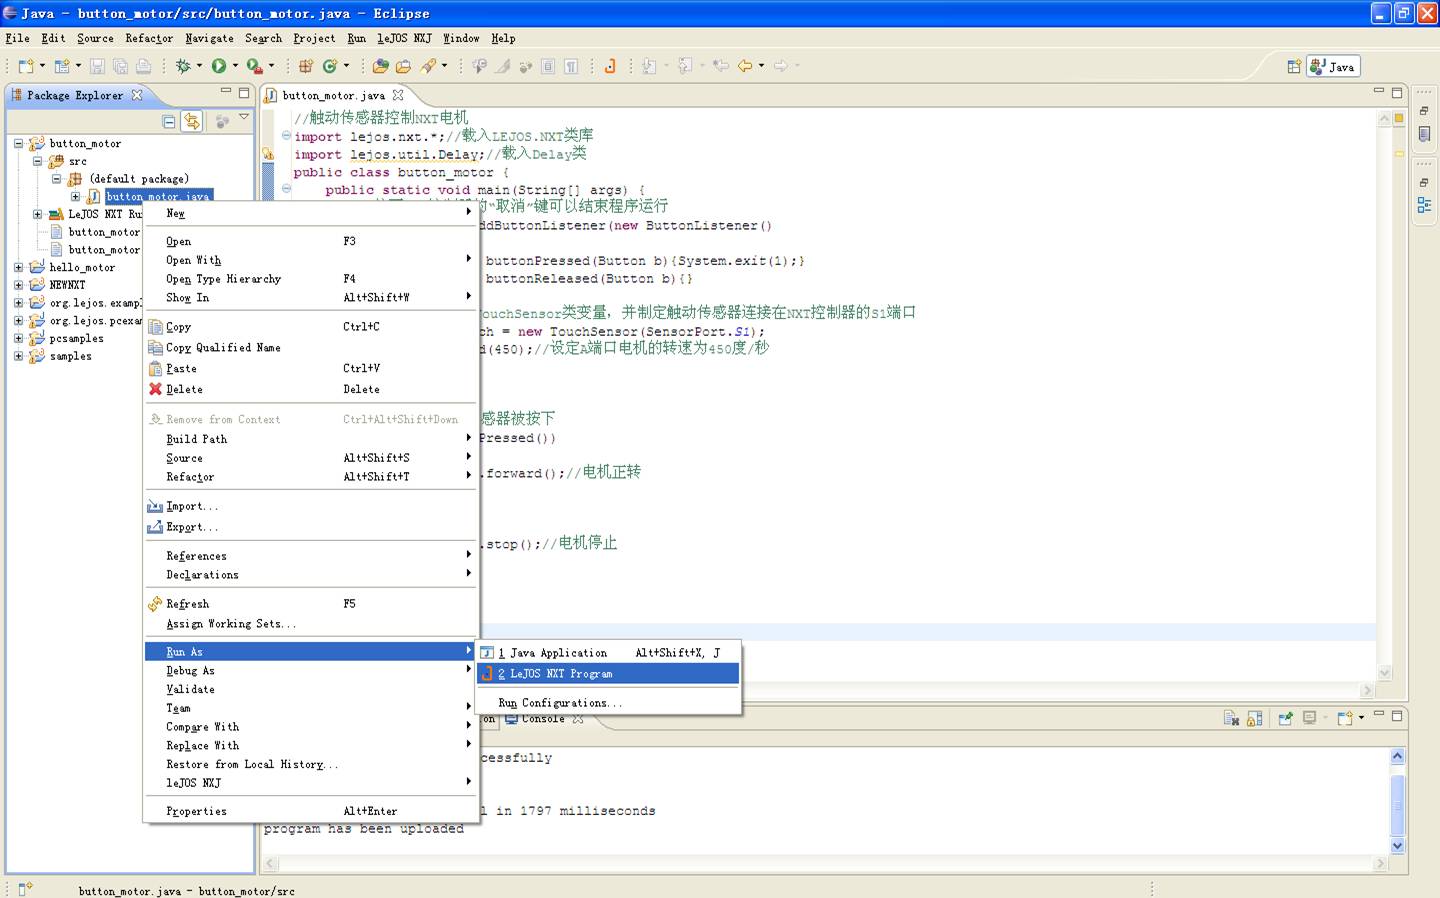Click the green Run button in toolbar

point(219,66)
